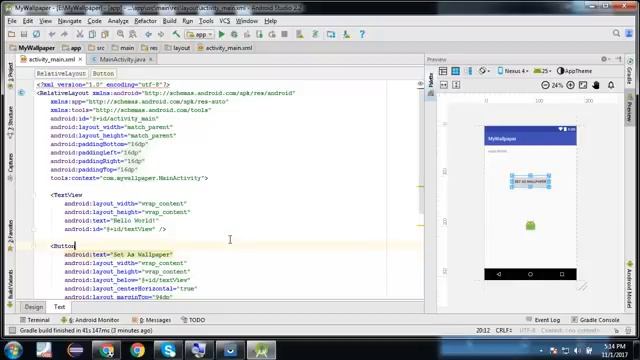The width and height of the screenshot is (640, 360).
Task: Click the hide Preview panel icon
Action: point(618,59)
